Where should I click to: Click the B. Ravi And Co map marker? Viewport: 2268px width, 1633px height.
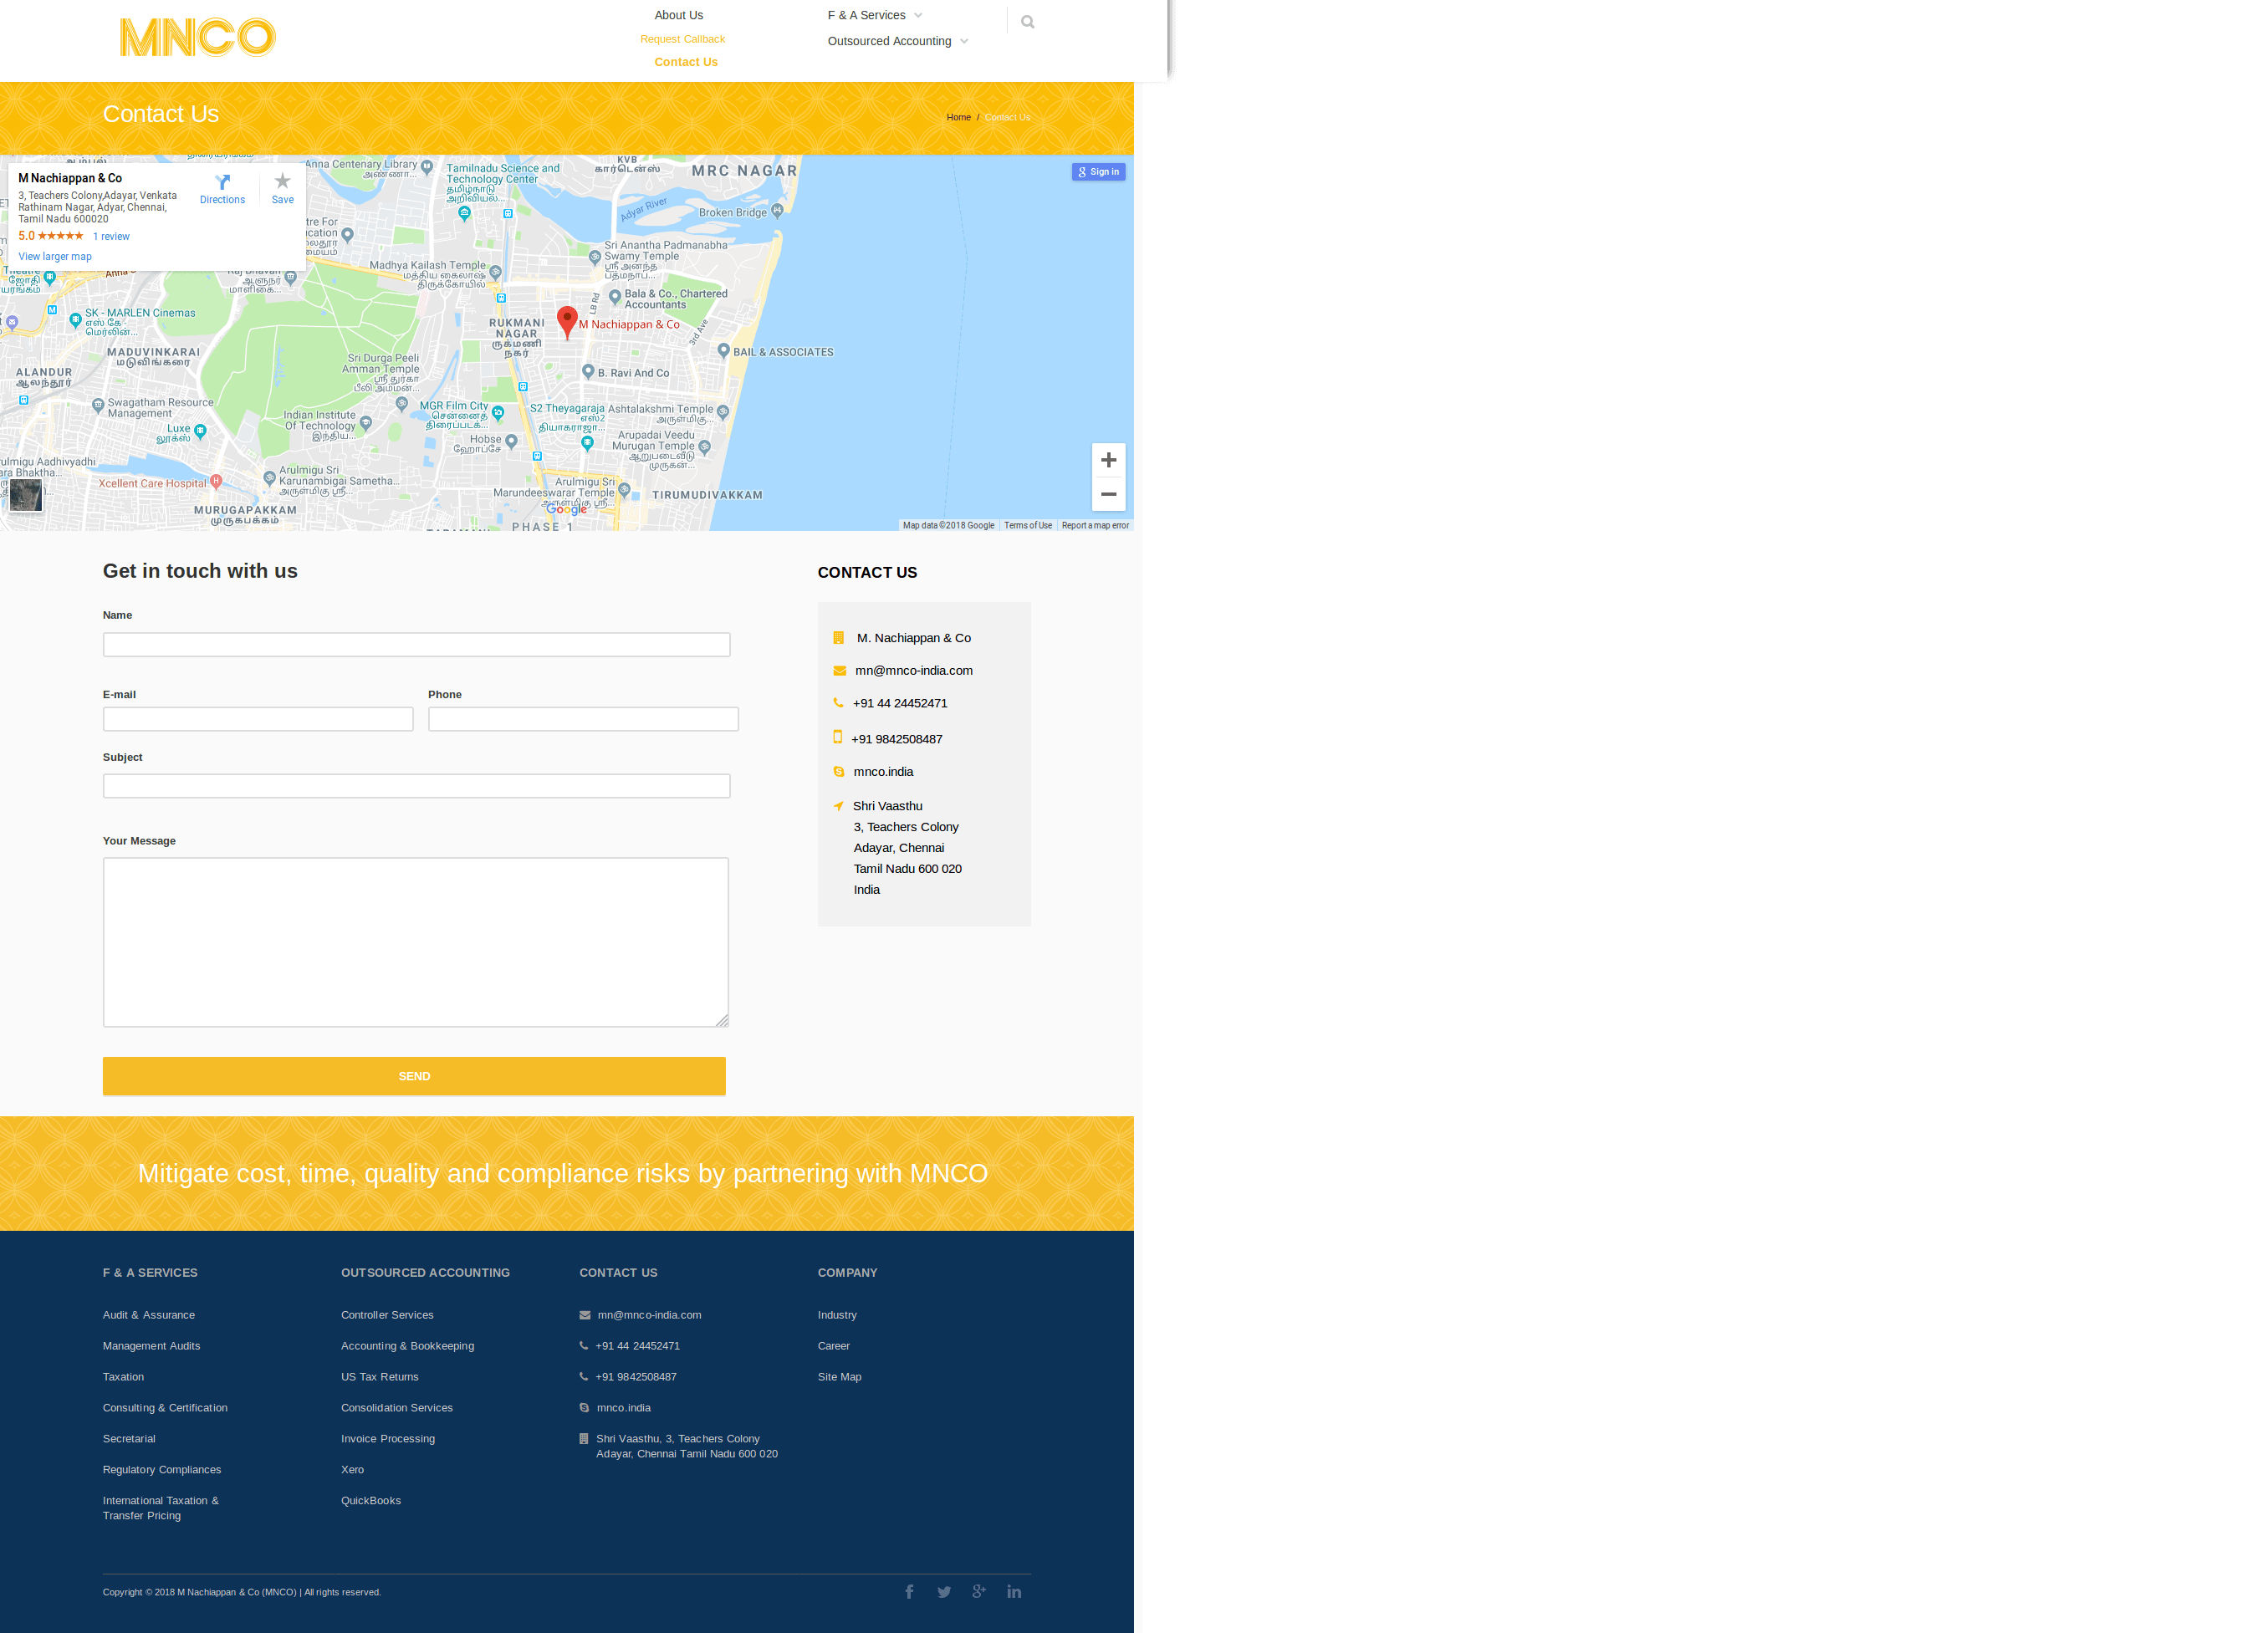(x=588, y=372)
